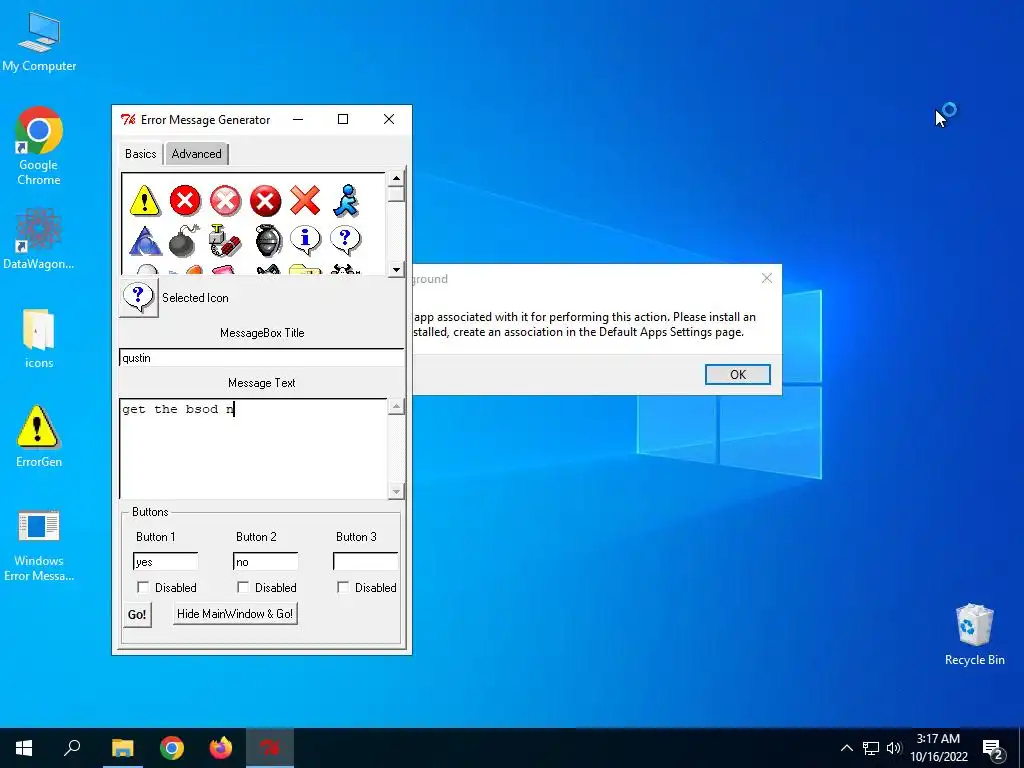Image resolution: width=1024 pixels, height=768 pixels.
Task: Open the Windows Start menu
Action: pyautogui.click(x=24, y=748)
